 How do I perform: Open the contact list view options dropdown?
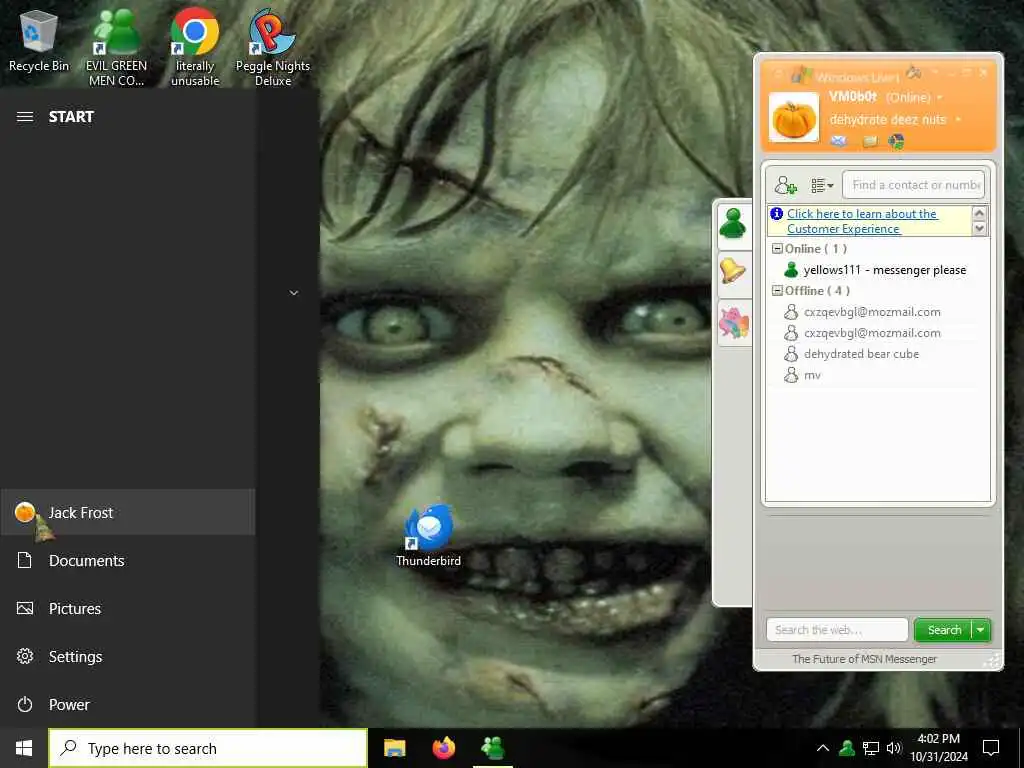point(822,185)
